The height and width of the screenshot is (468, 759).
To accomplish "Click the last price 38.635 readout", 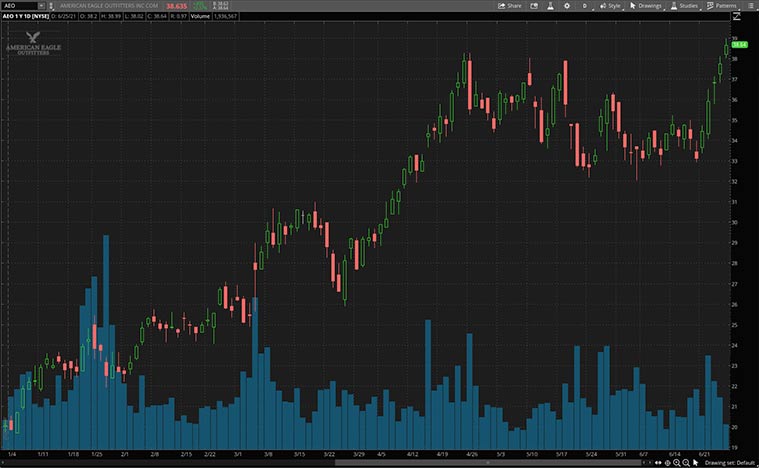I will pos(176,6).
